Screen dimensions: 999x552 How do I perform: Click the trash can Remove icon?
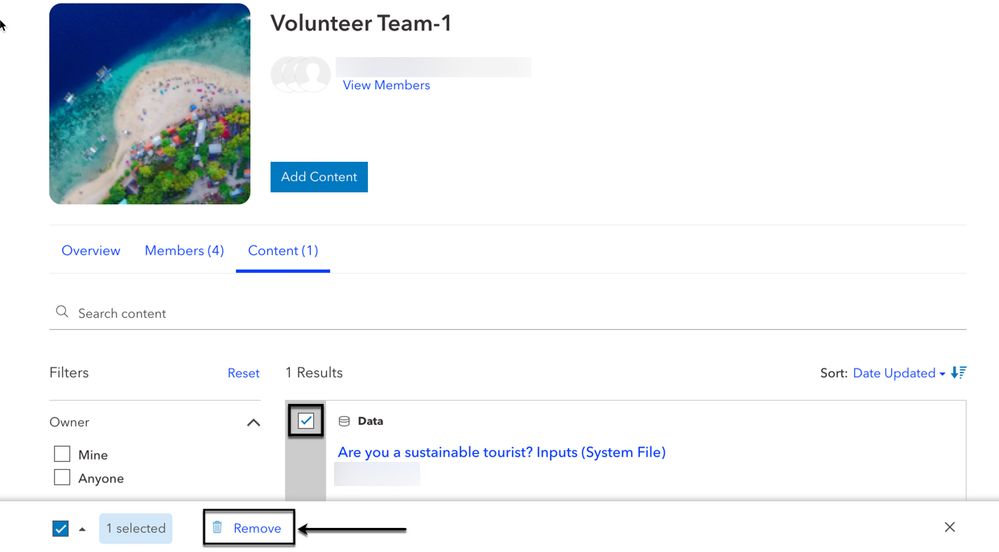(x=217, y=528)
